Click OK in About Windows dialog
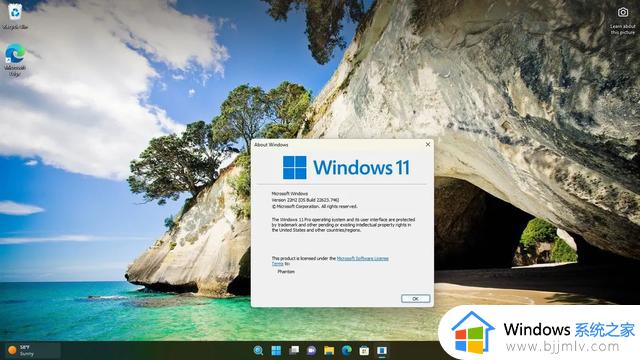The image size is (640, 360). (416, 298)
